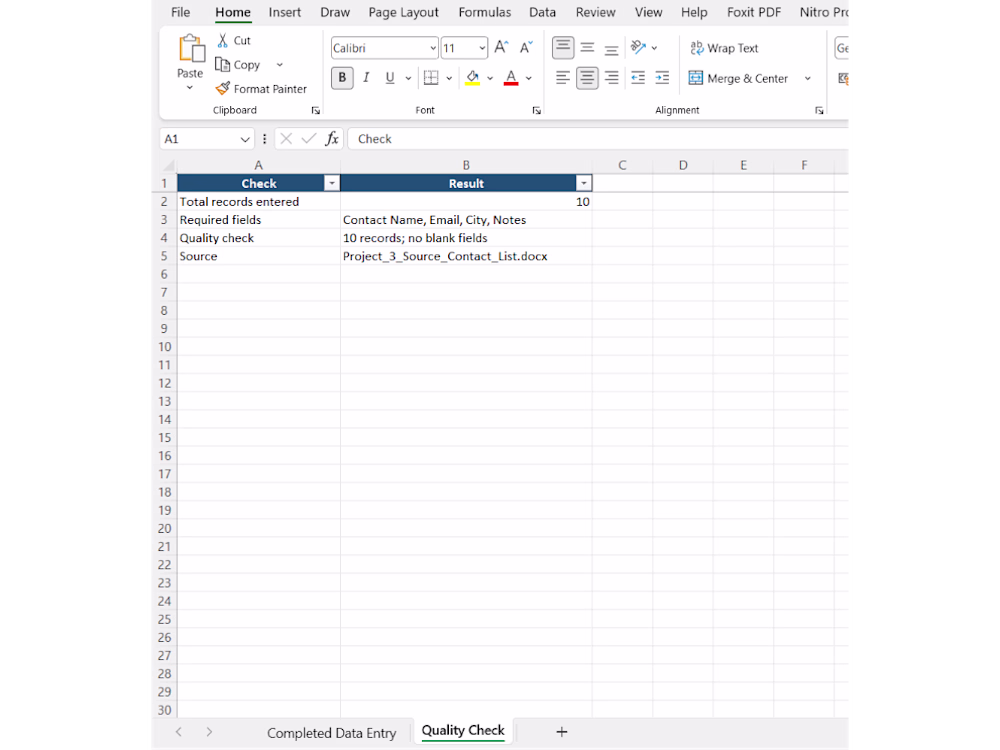Add a new sheet with plus
Screen dimensions: 1000x750
(x=561, y=732)
